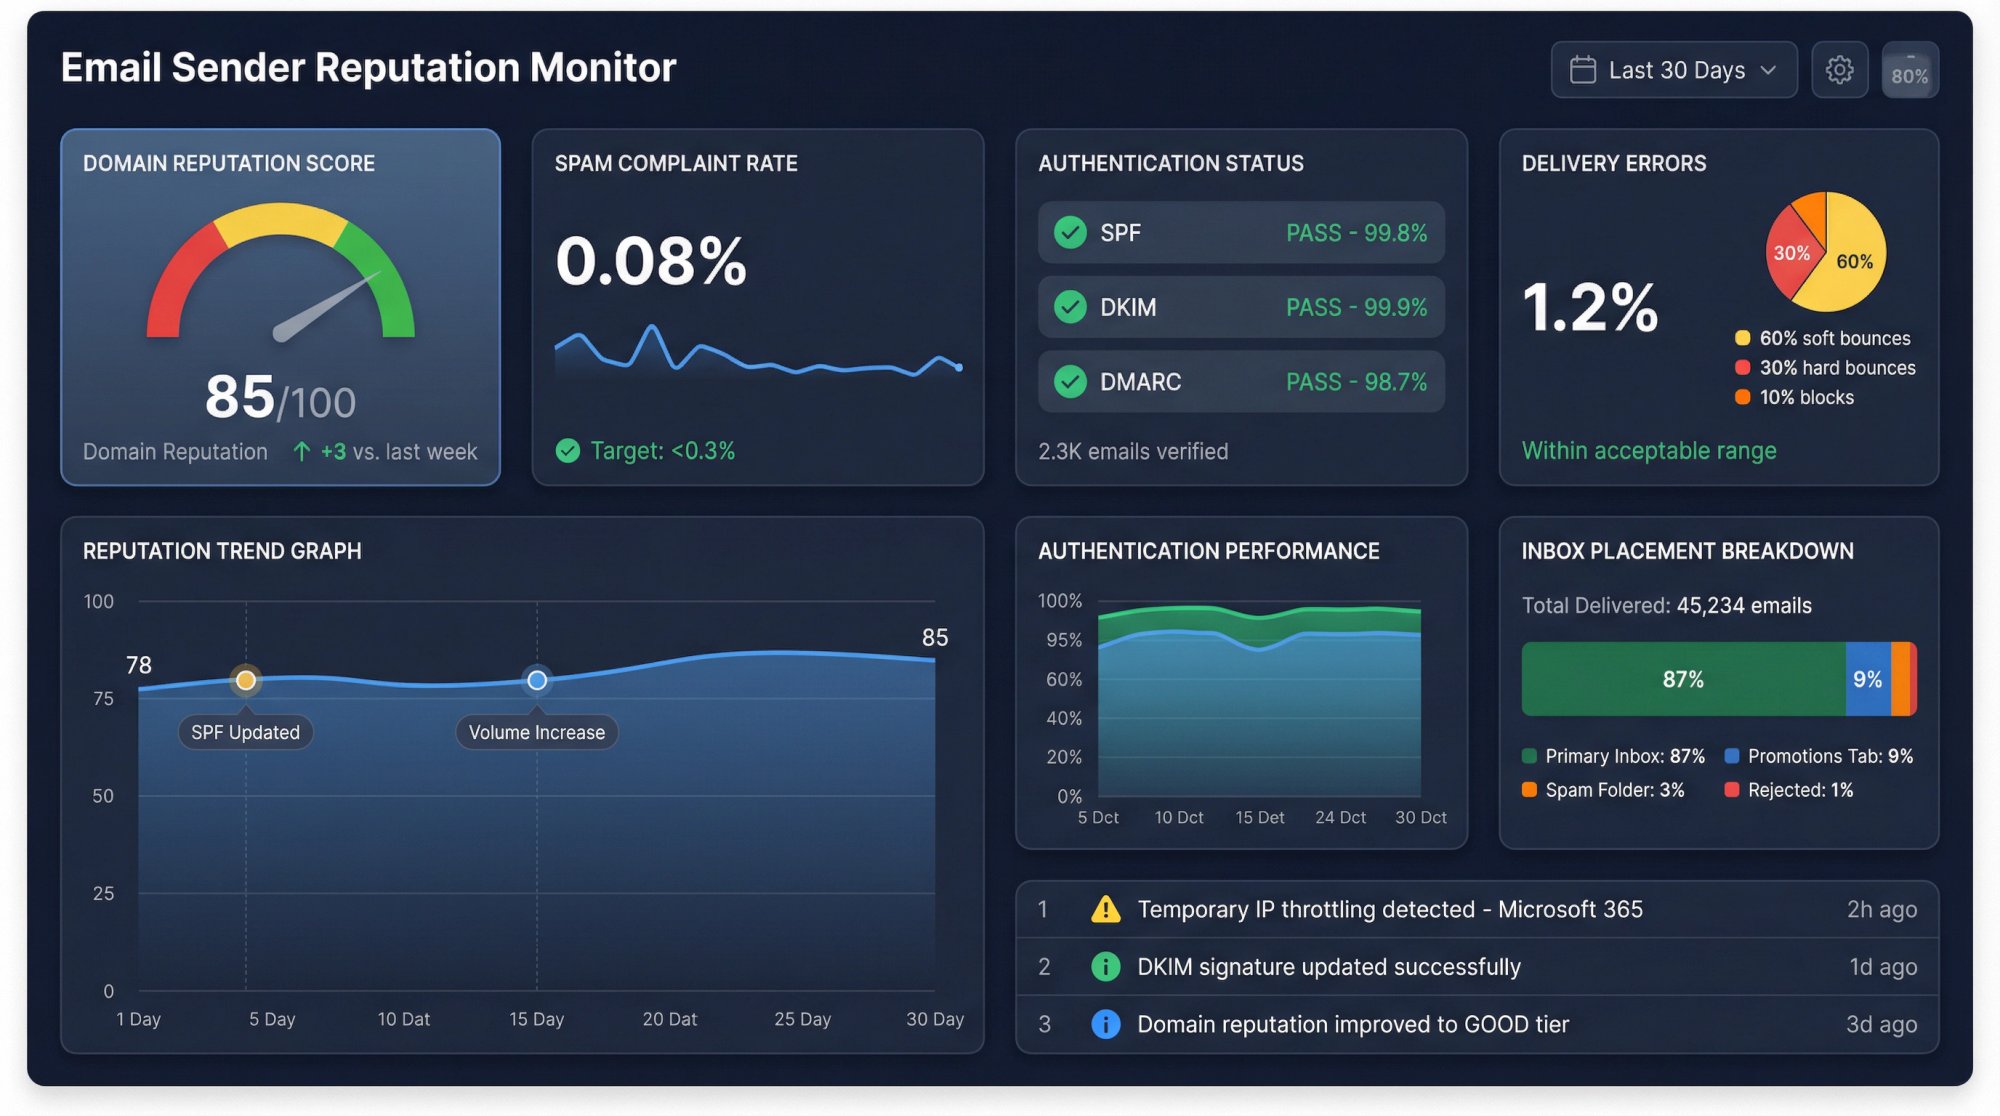Select the Authentication Performance panel header
Viewport: 2000px width, 1116px height.
pos(1209,551)
